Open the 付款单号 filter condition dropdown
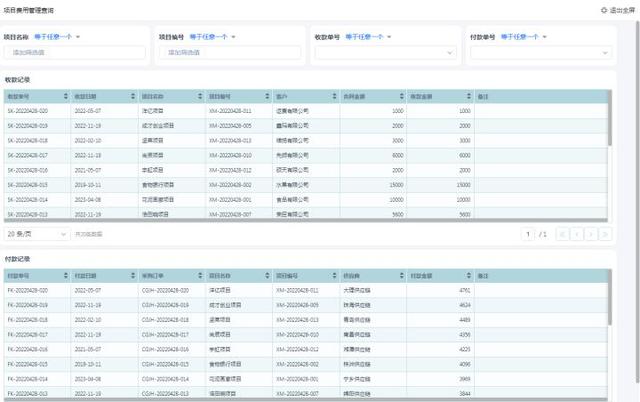 click(522, 37)
